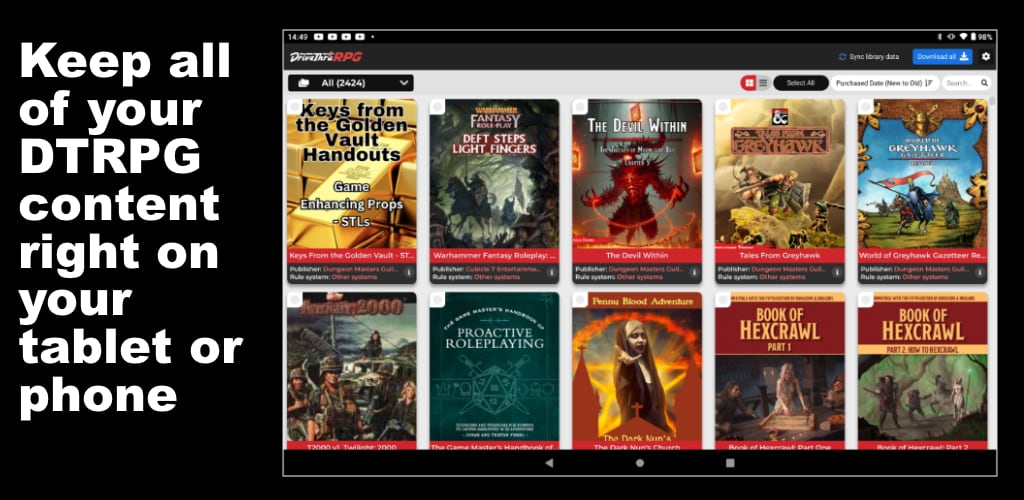Select the Deft Steps Light Fingers checkbox

438,106
